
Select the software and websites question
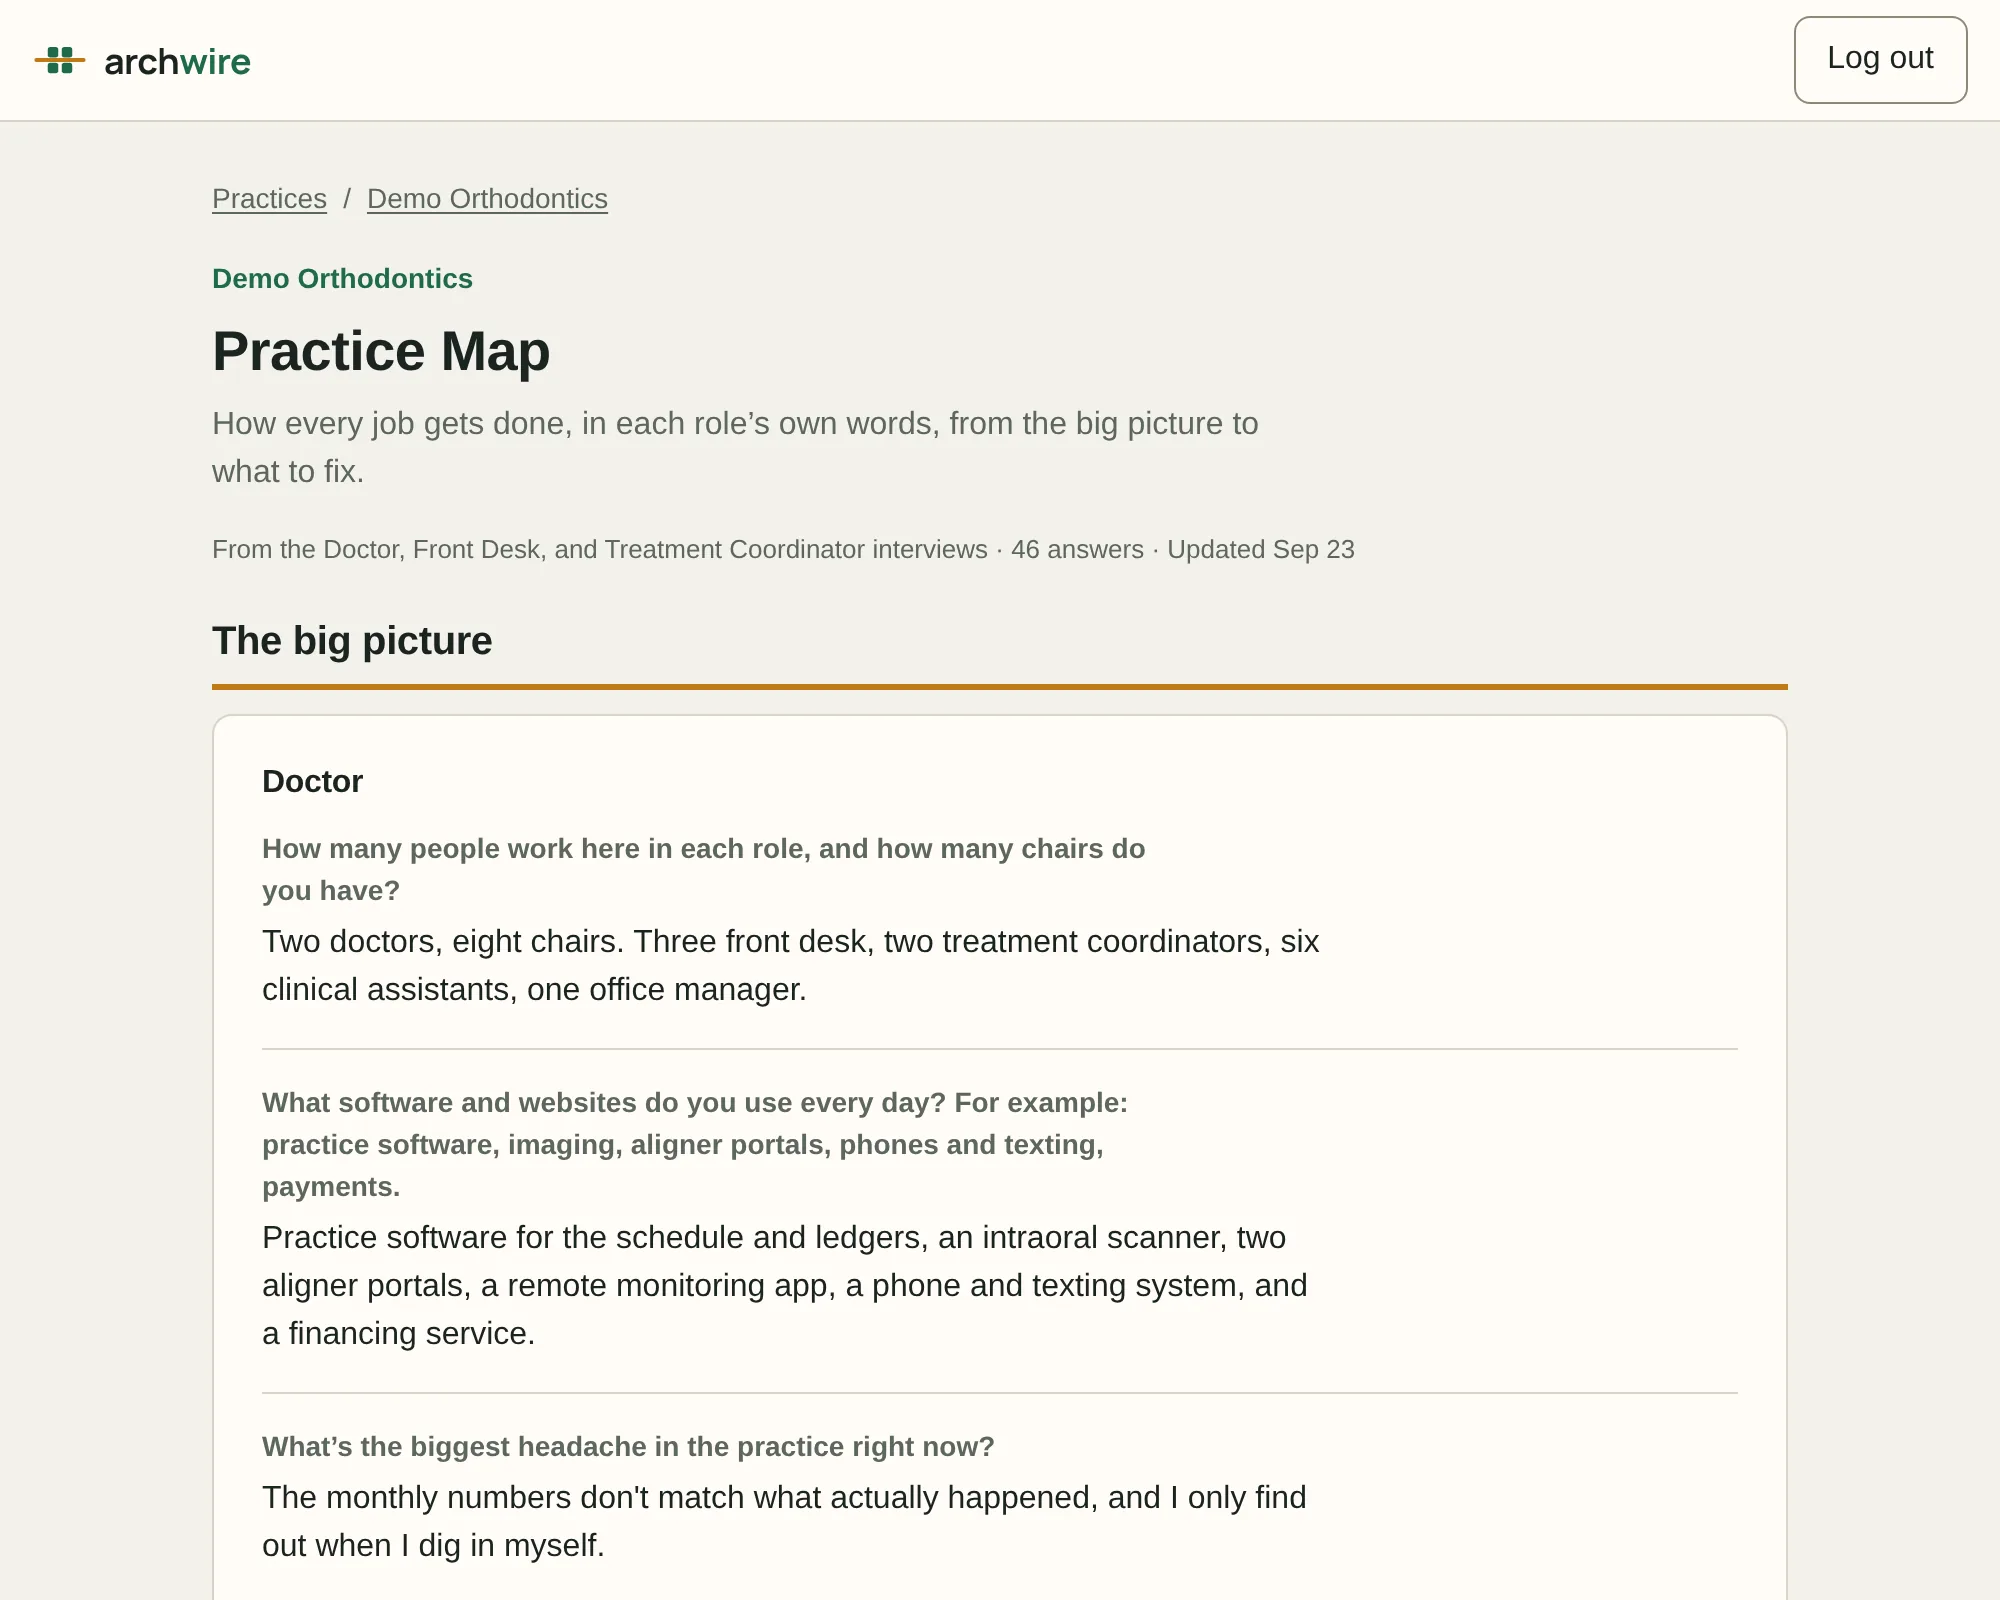pyautogui.click(x=695, y=1144)
